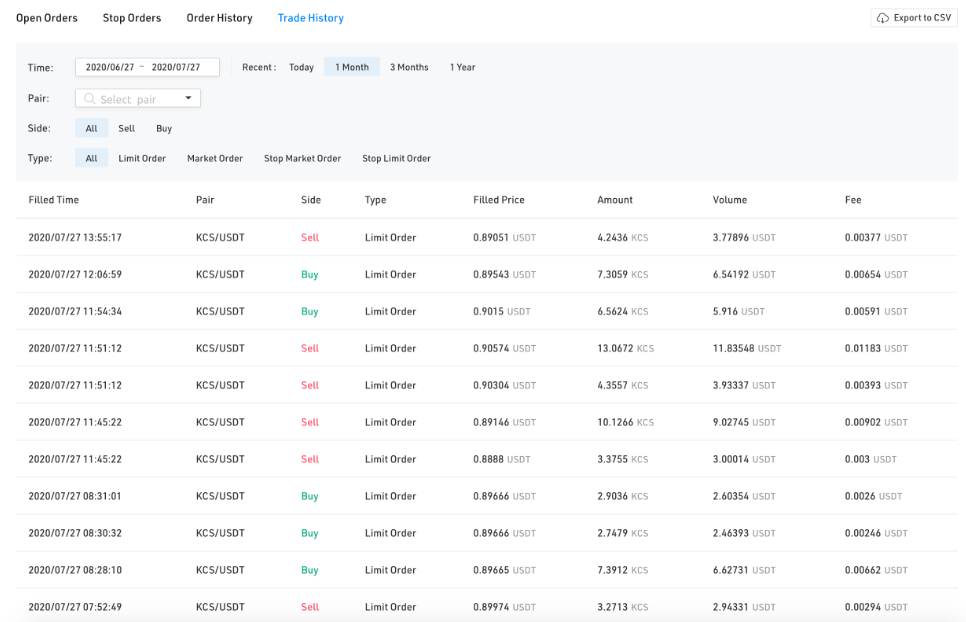Filter Type by Limit Order
Screen dimensions: 966x622
tap(141, 158)
